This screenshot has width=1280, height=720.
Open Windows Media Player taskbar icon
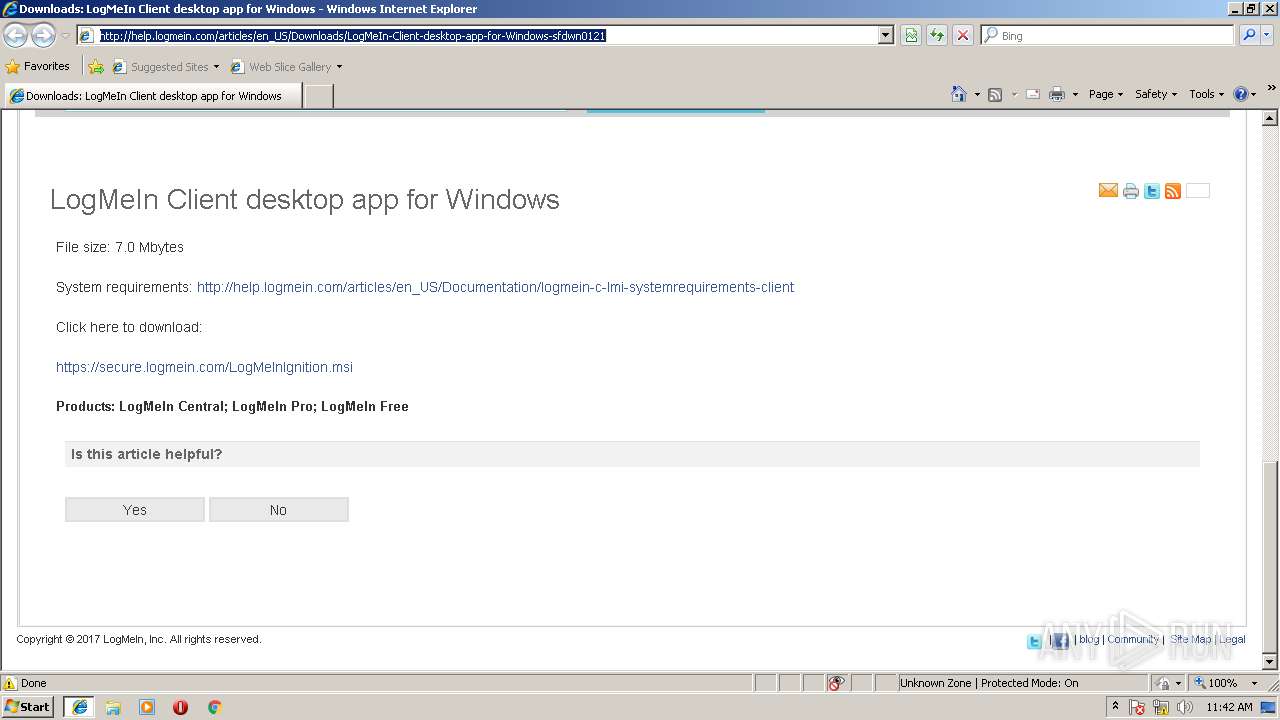[147, 707]
